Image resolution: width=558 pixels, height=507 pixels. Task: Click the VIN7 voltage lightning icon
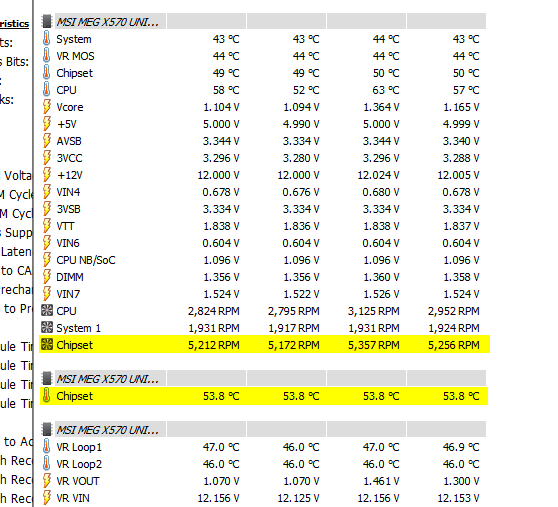click(47, 294)
